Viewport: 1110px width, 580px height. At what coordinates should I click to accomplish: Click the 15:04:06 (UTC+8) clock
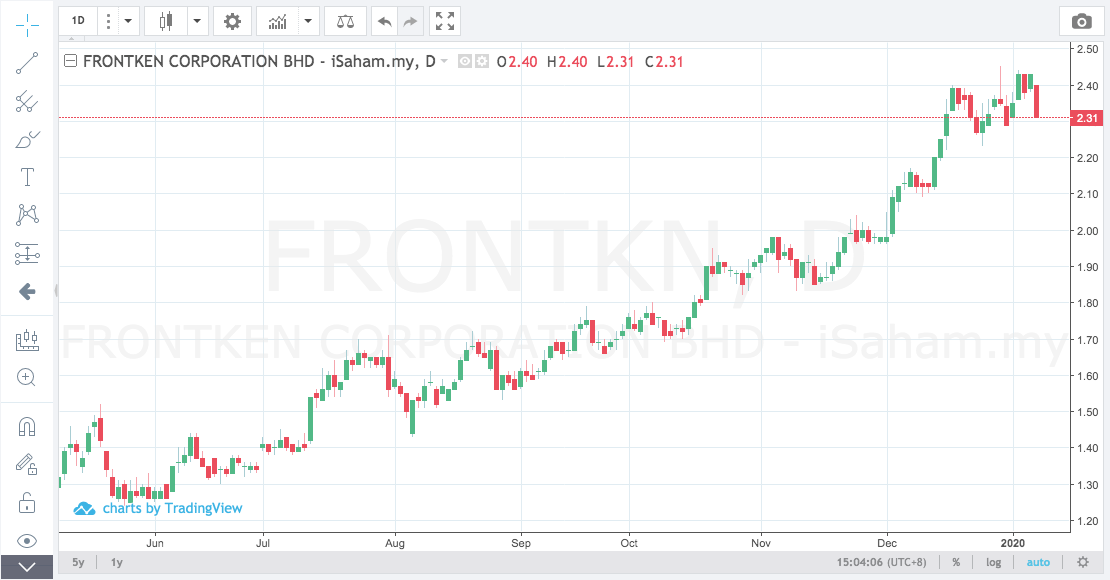[881, 562]
